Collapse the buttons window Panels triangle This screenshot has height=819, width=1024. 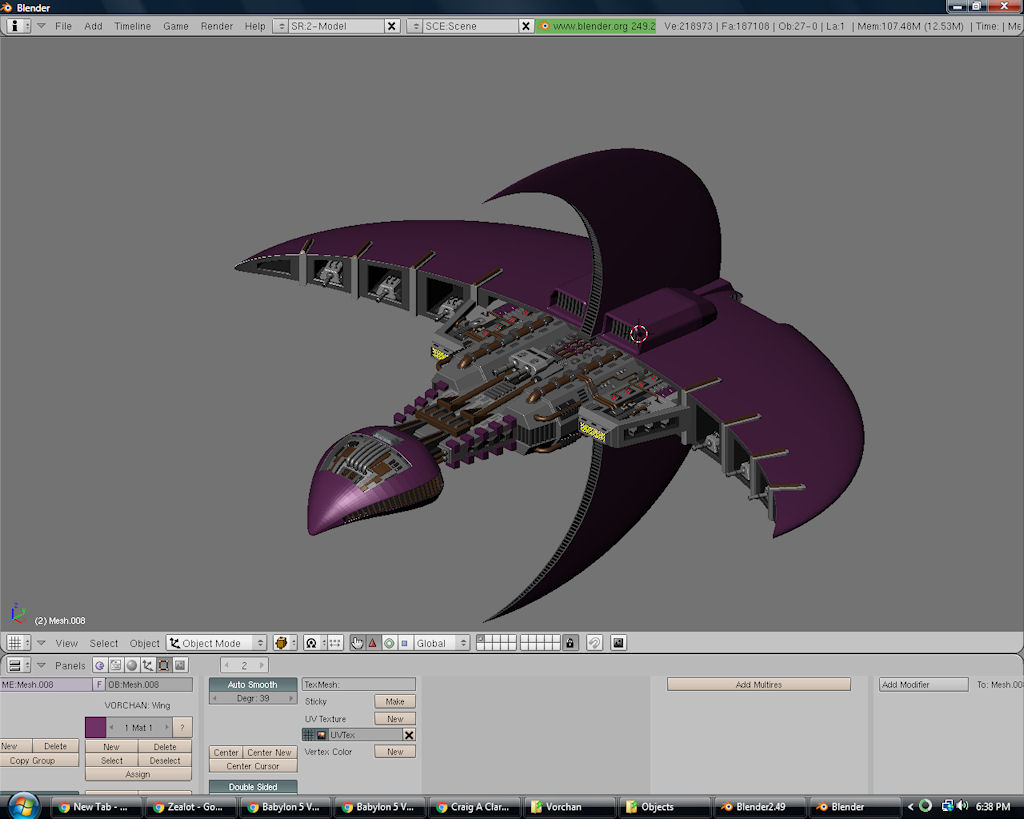click(x=41, y=666)
